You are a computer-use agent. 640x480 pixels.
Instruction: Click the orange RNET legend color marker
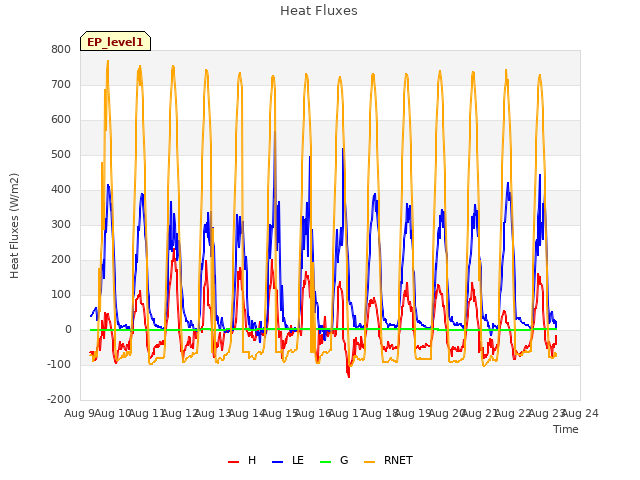(x=369, y=462)
